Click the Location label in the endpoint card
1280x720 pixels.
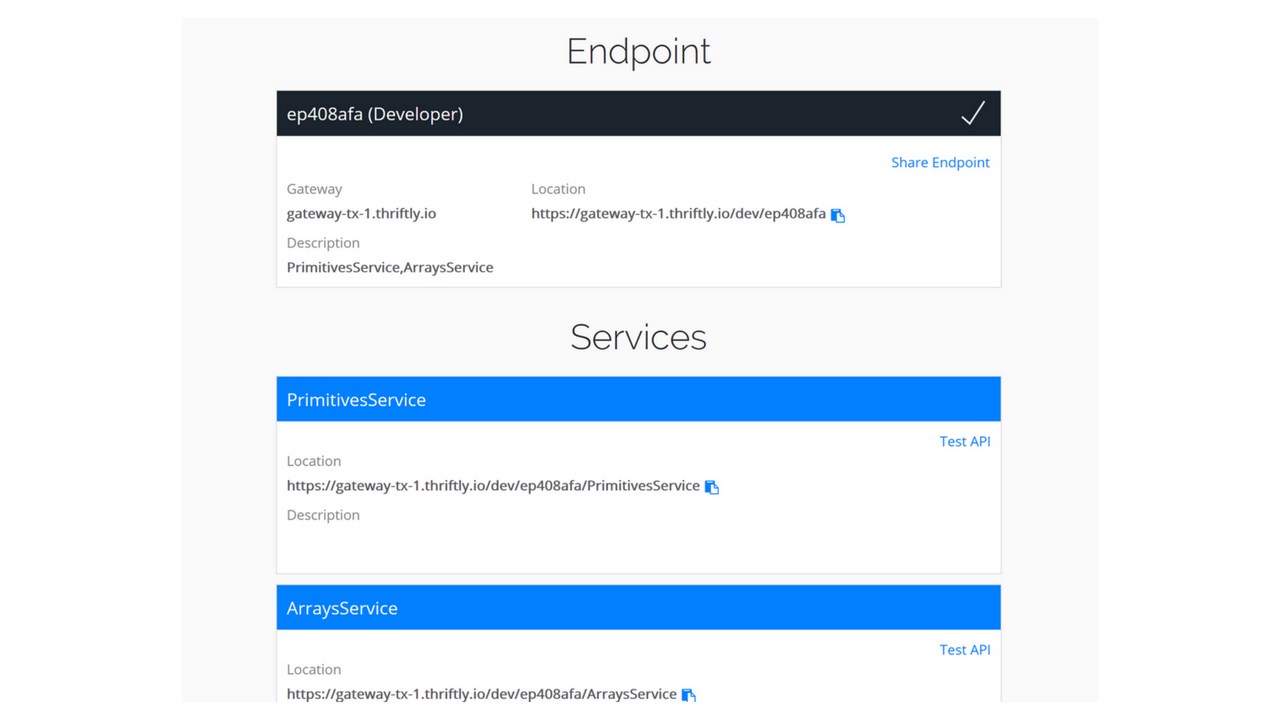(x=558, y=189)
